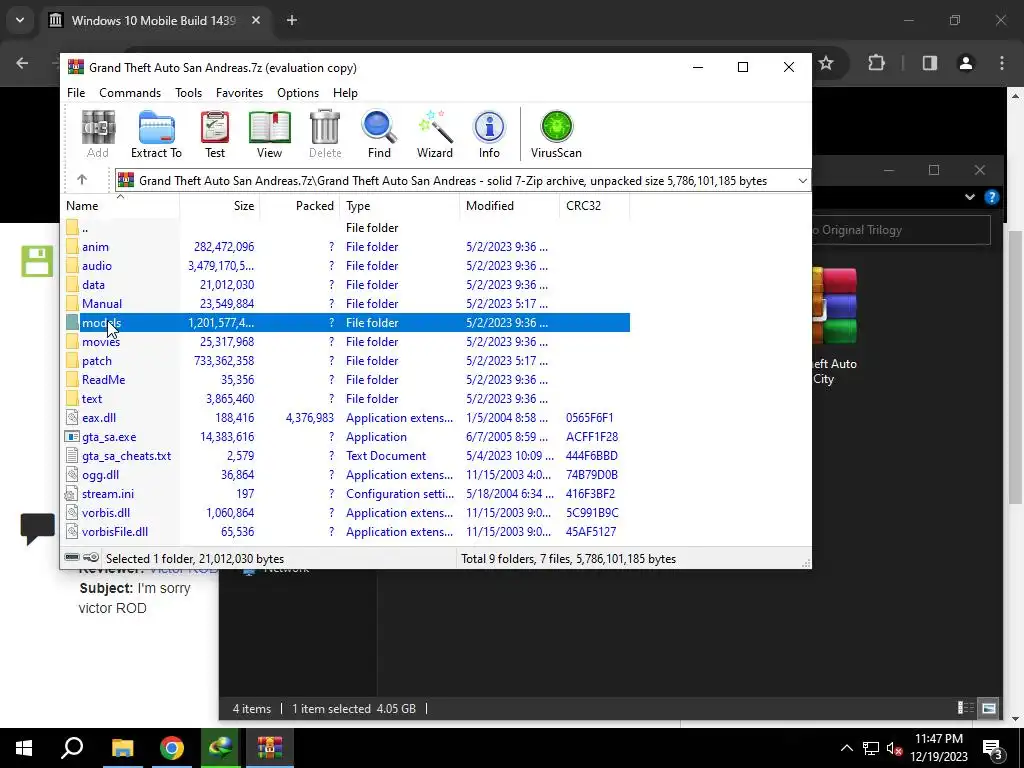Click the Add toolbar icon
The image size is (1024, 768).
click(x=98, y=134)
